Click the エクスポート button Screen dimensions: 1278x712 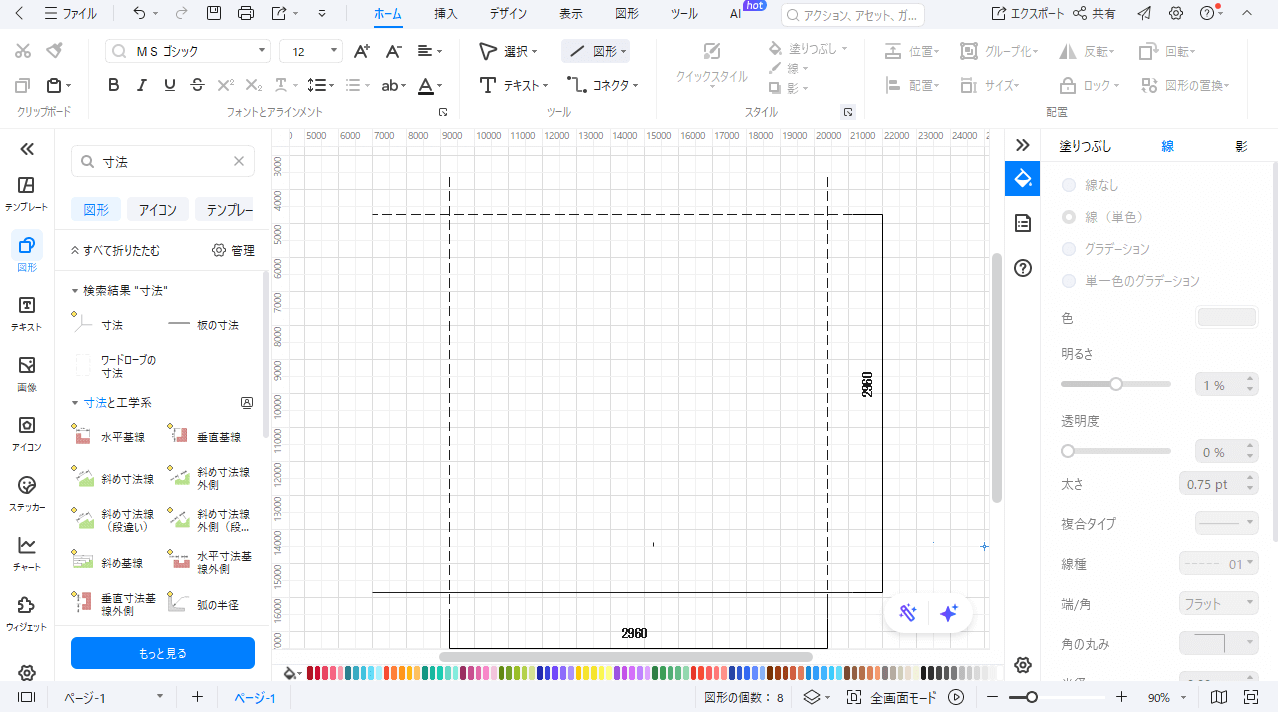[x=1027, y=14]
